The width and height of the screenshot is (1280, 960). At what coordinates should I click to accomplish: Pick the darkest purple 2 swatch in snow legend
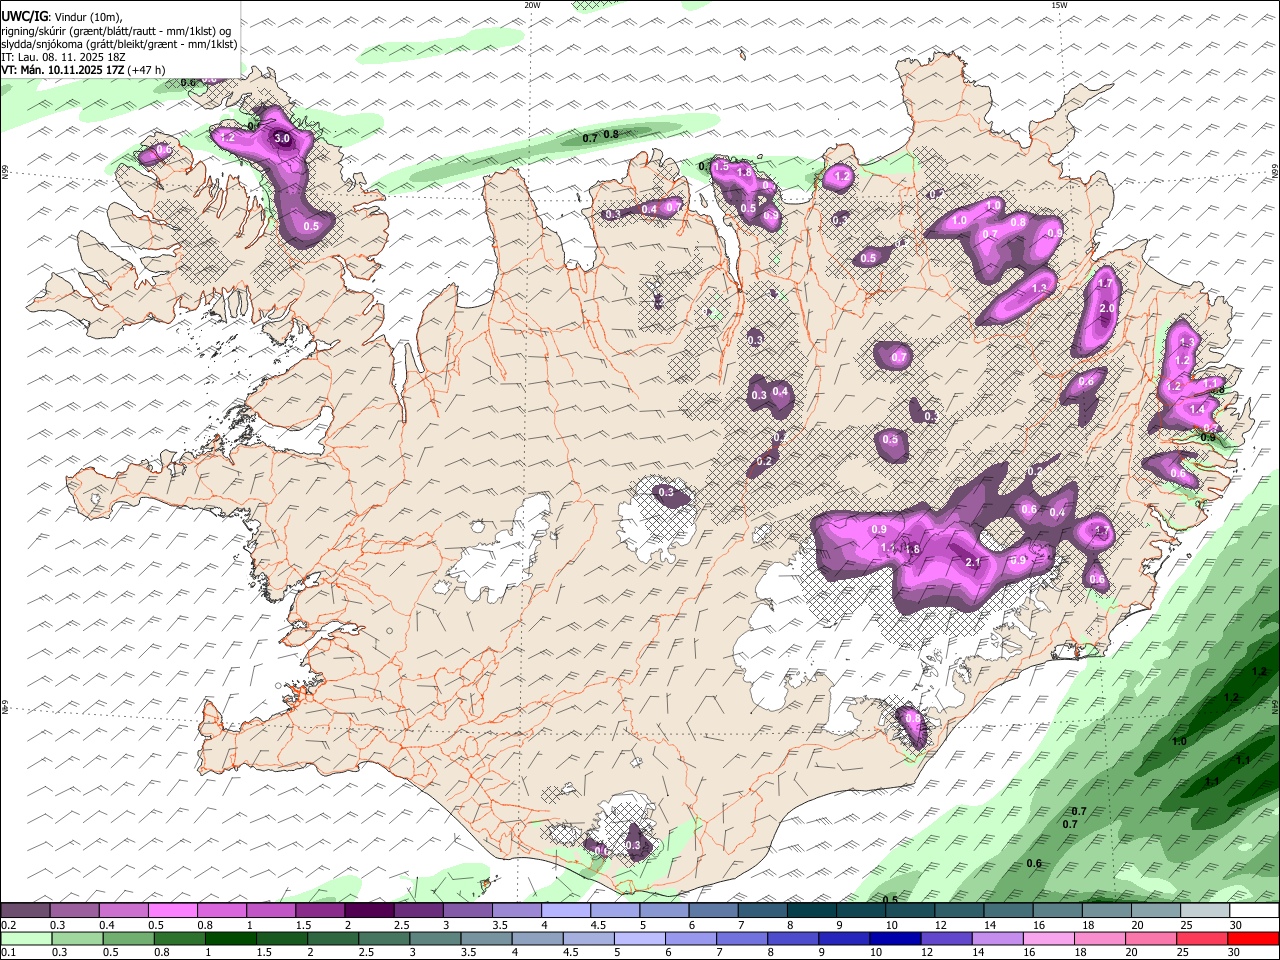[x=369, y=911]
